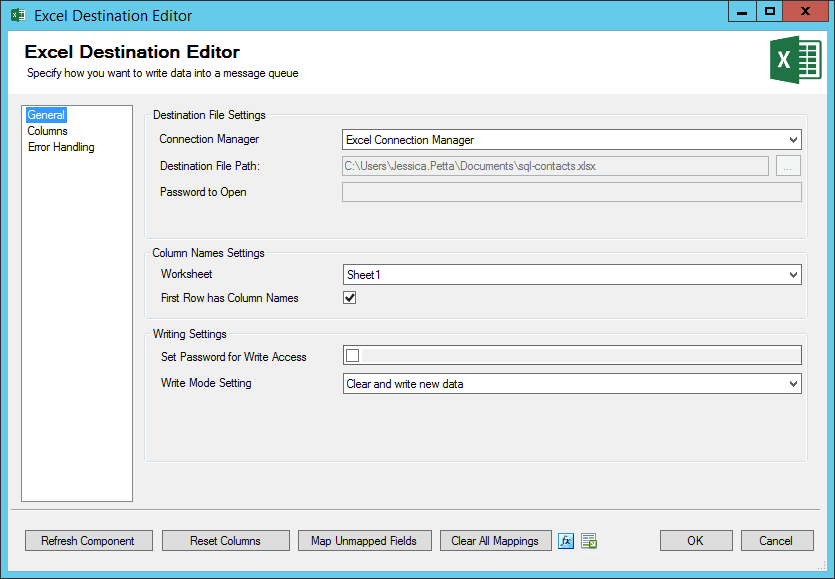Viewport: 835px width, 579px height.
Task: Switch to the Columns page
Action: 47,130
